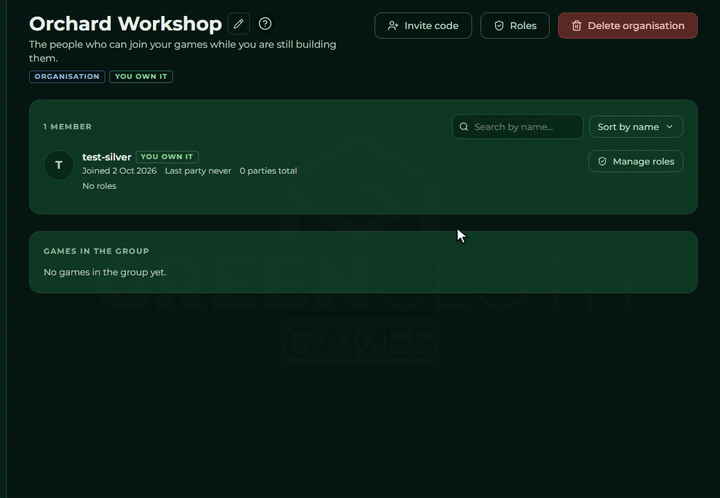The image size is (720, 498).
Task: Open the Sort by name dropdown
Action: tap(636, 127)
